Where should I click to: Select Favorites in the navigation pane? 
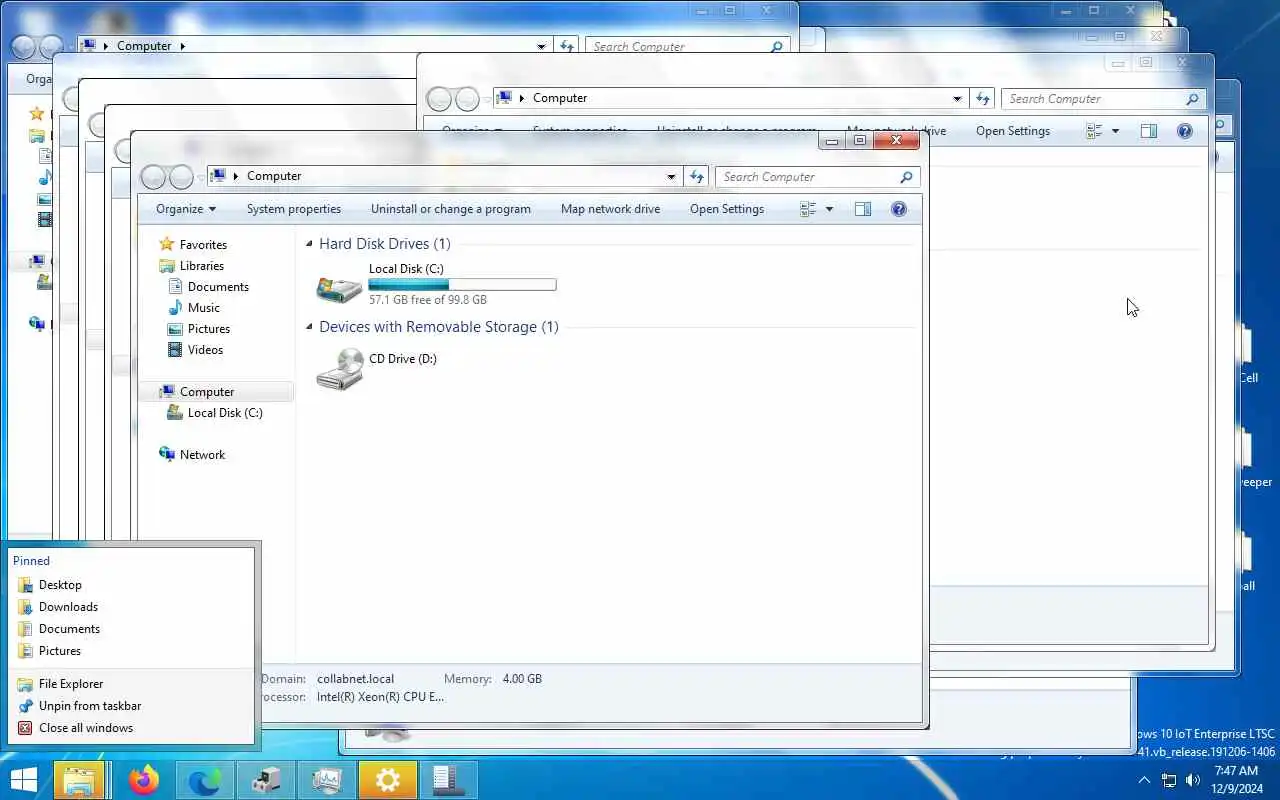click(x=203, y=245)
